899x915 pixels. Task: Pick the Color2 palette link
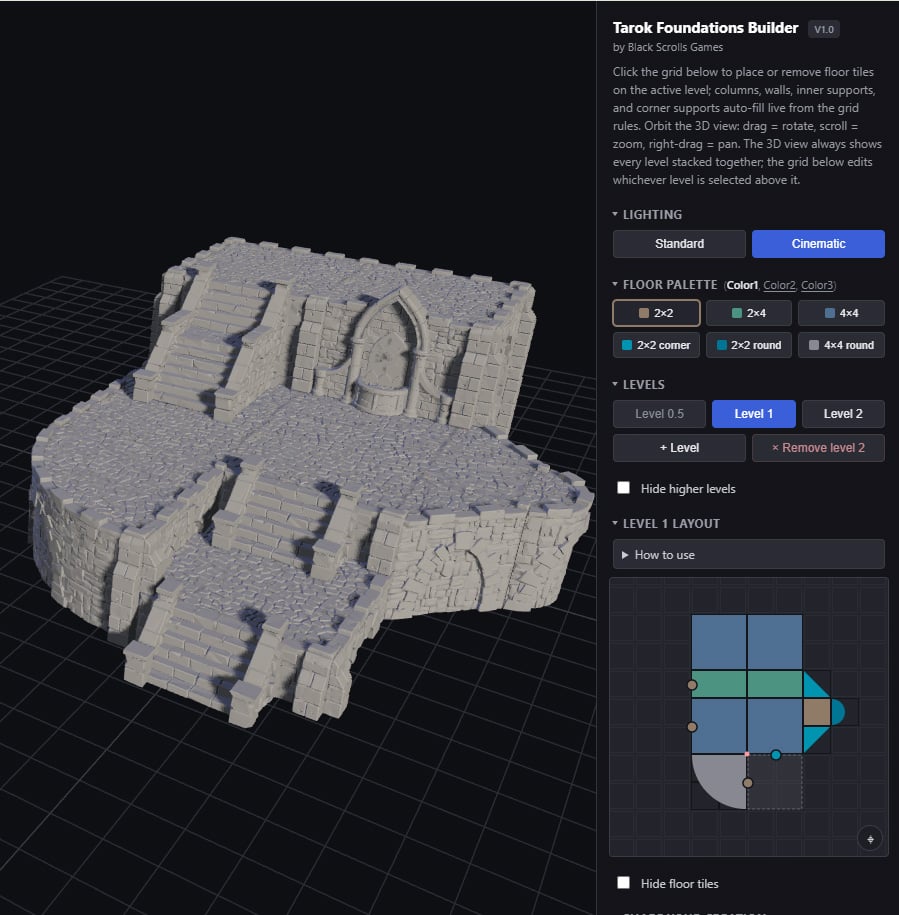click(x=779, y=285)
